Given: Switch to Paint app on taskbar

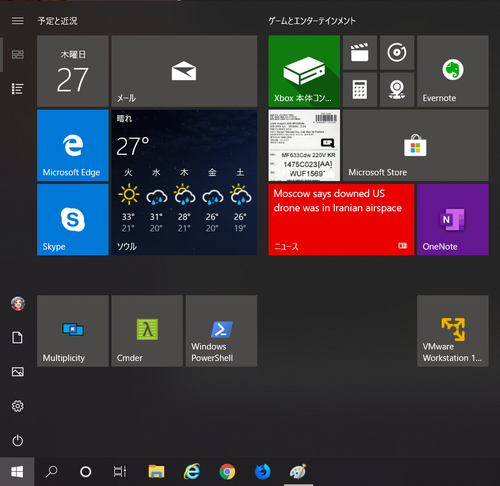Looking at the screenshot, I should tap(298, 472).
